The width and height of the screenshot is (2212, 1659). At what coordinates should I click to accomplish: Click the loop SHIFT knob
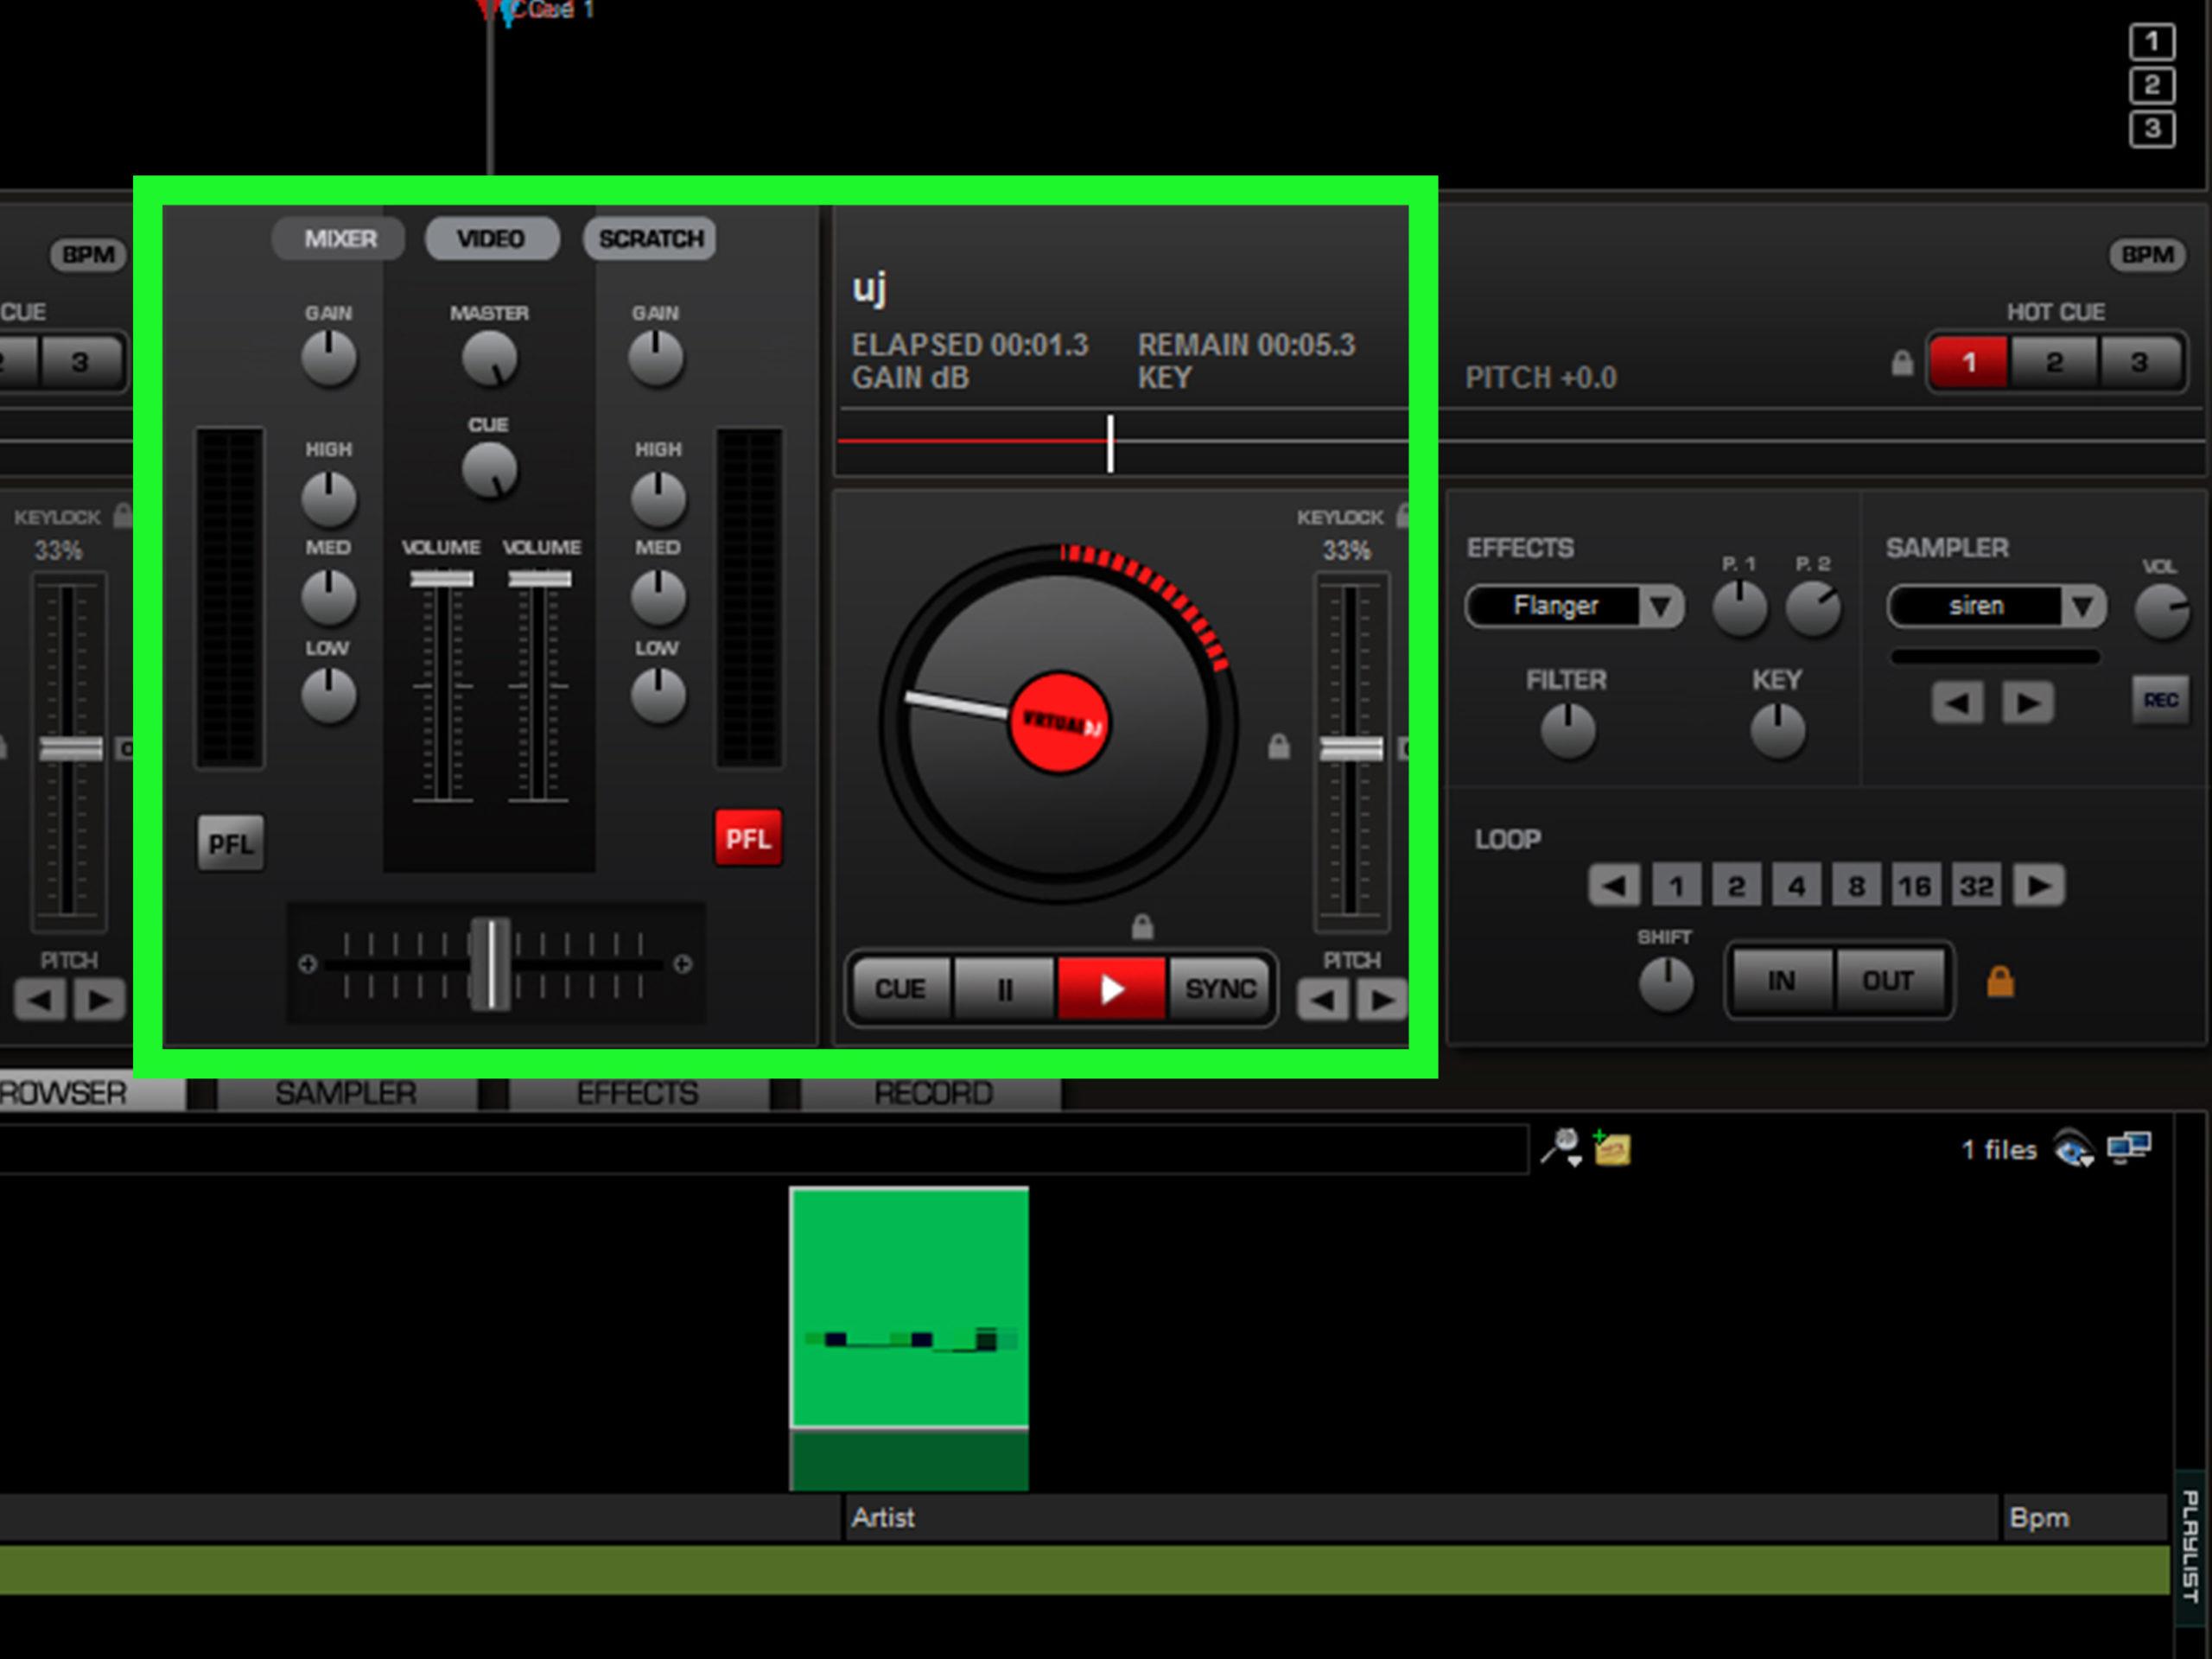(x=1666, y=984)
